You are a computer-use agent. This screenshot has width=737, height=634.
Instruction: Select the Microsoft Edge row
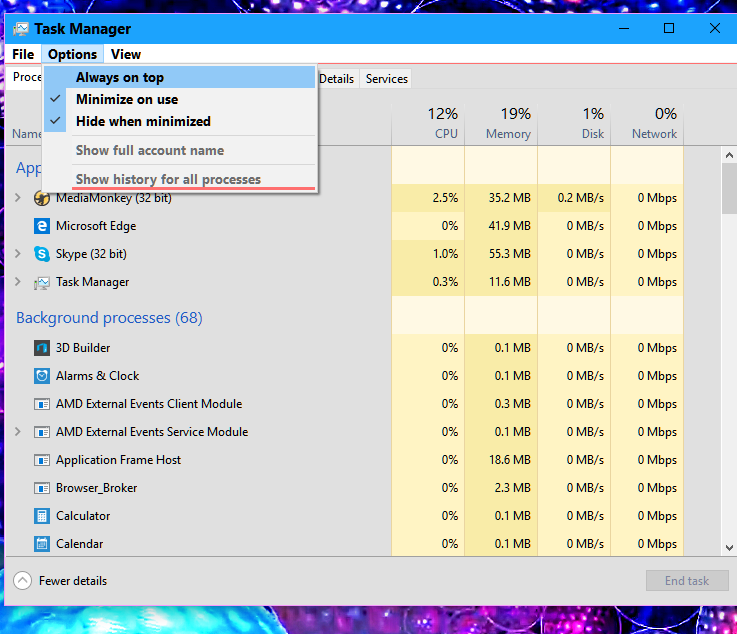(345, 226)
